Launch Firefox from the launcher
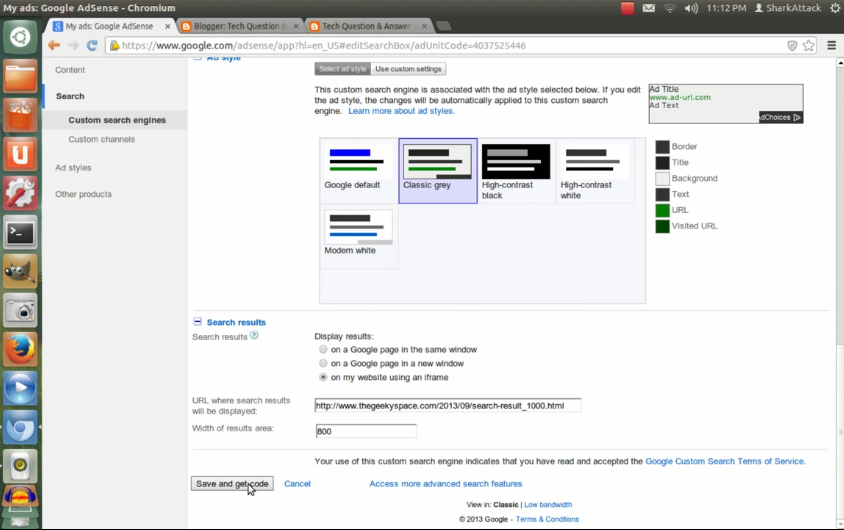This screenshot has width=844, height=530. [x=20, y=349]
